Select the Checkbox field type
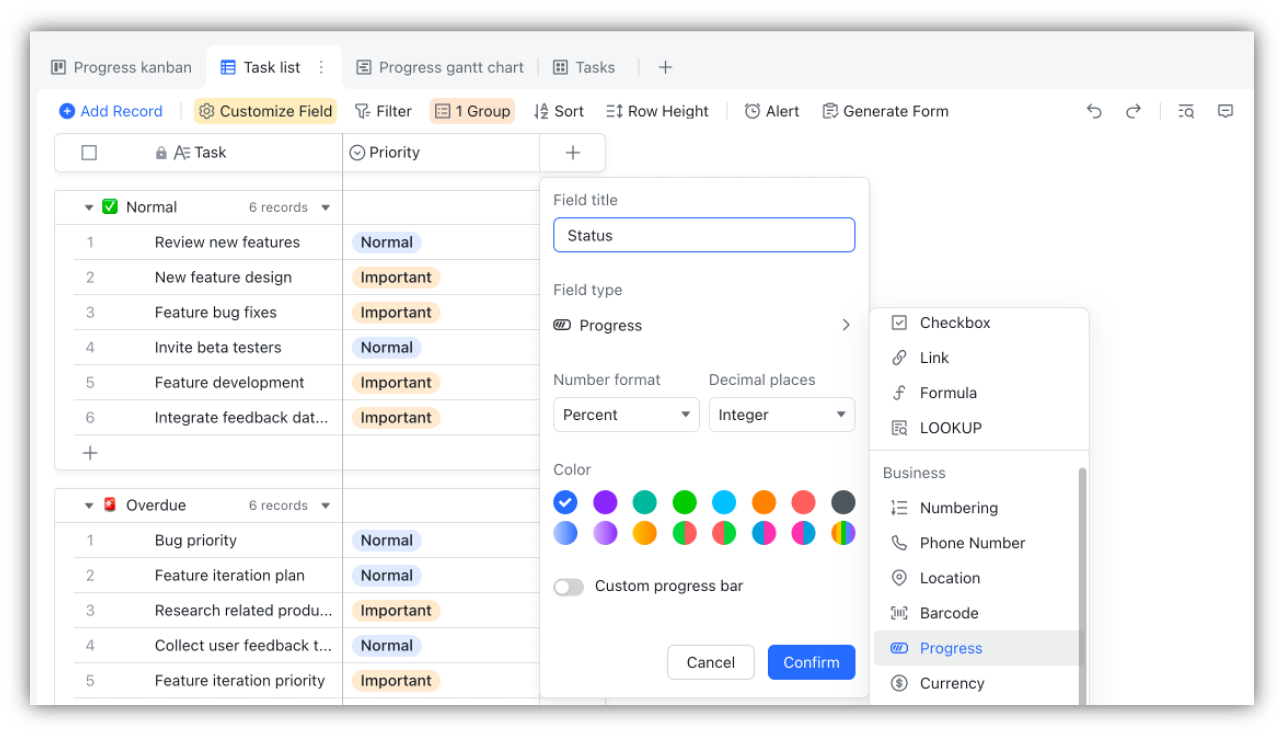 pyautogui.click(x=954, y=323)
